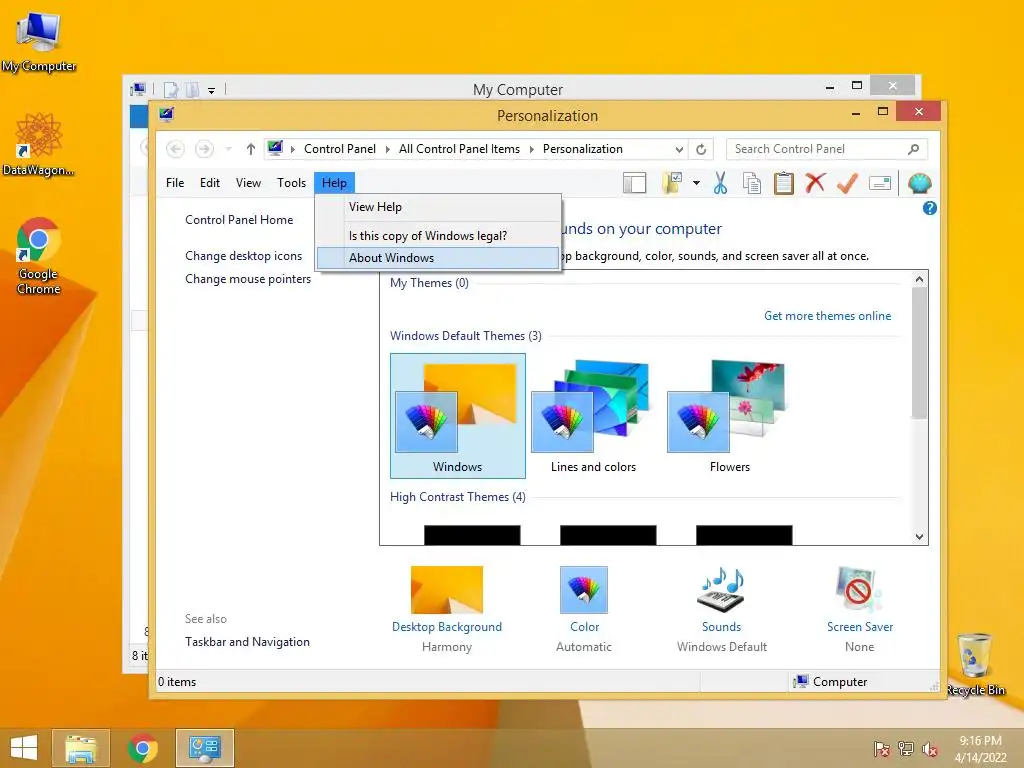Click the Forward navigation arrow

204,149
